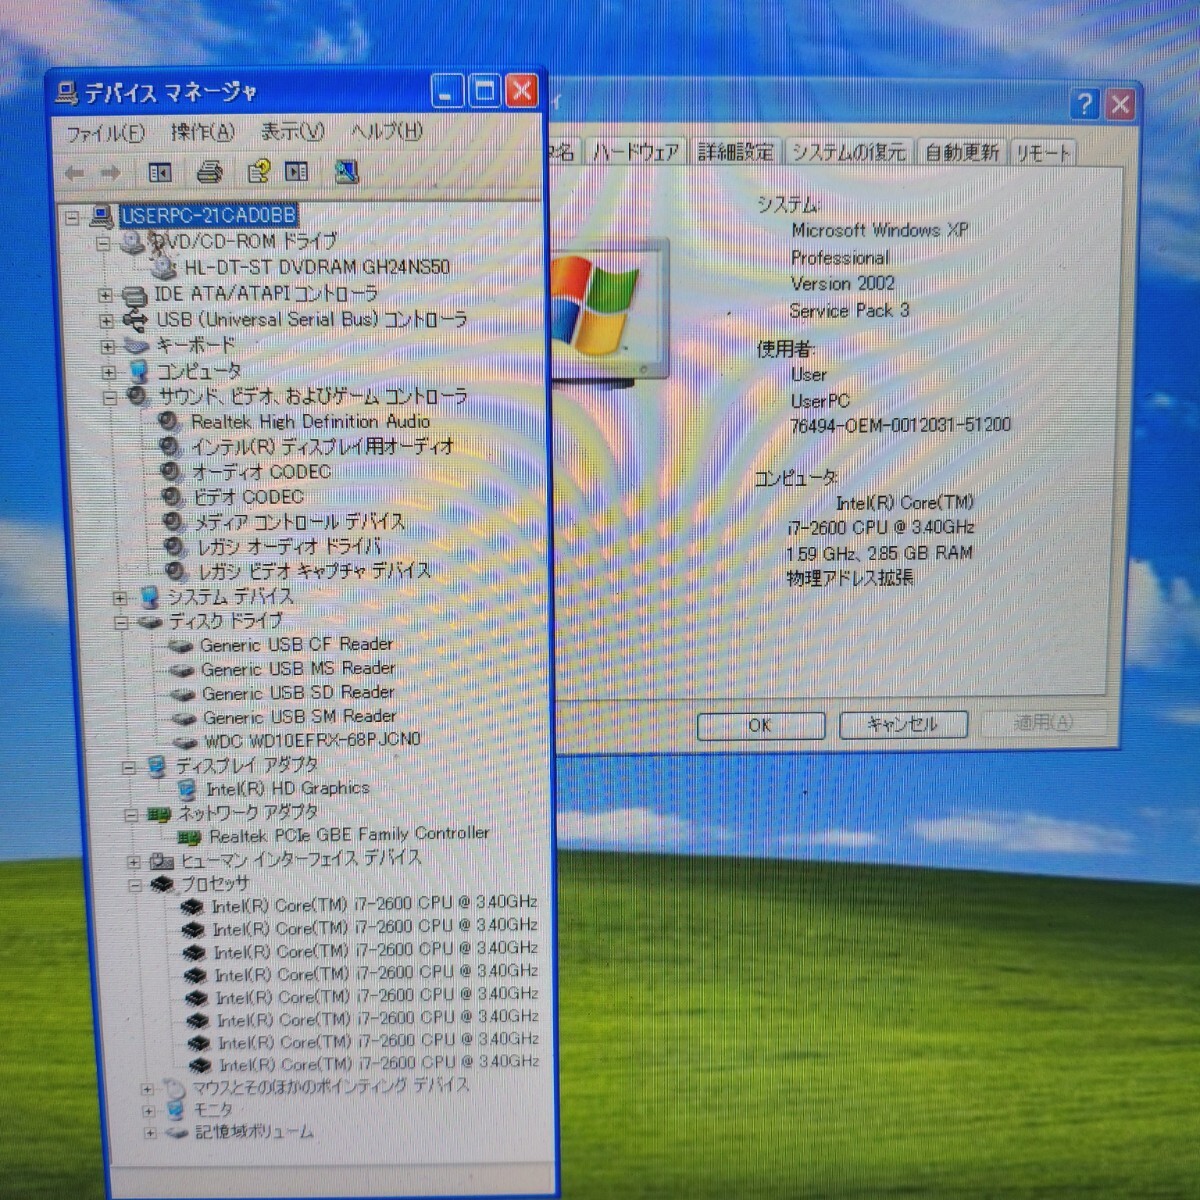Collapse the DVD/CD-ROM ドライブ branch
Image resolution: width=1200 pixels, height=1200 pixels.
click(103, 243)
